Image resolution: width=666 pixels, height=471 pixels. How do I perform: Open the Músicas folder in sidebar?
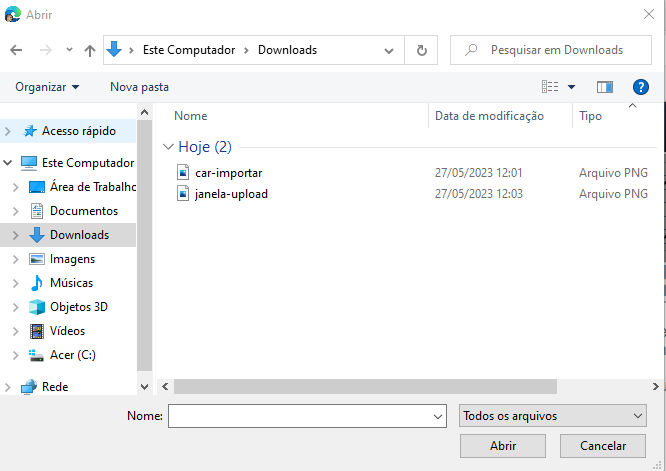pyautogui.click(x=70, y=283)
